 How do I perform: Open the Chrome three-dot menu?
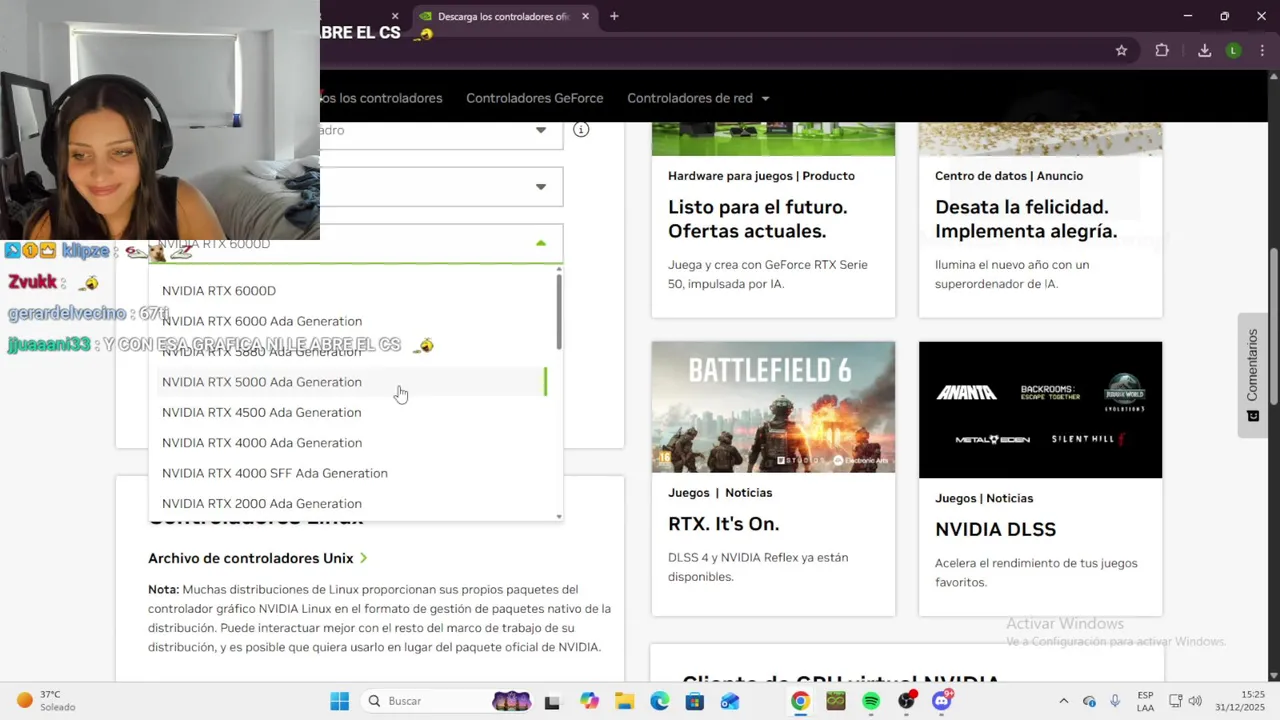[1261, 51]
